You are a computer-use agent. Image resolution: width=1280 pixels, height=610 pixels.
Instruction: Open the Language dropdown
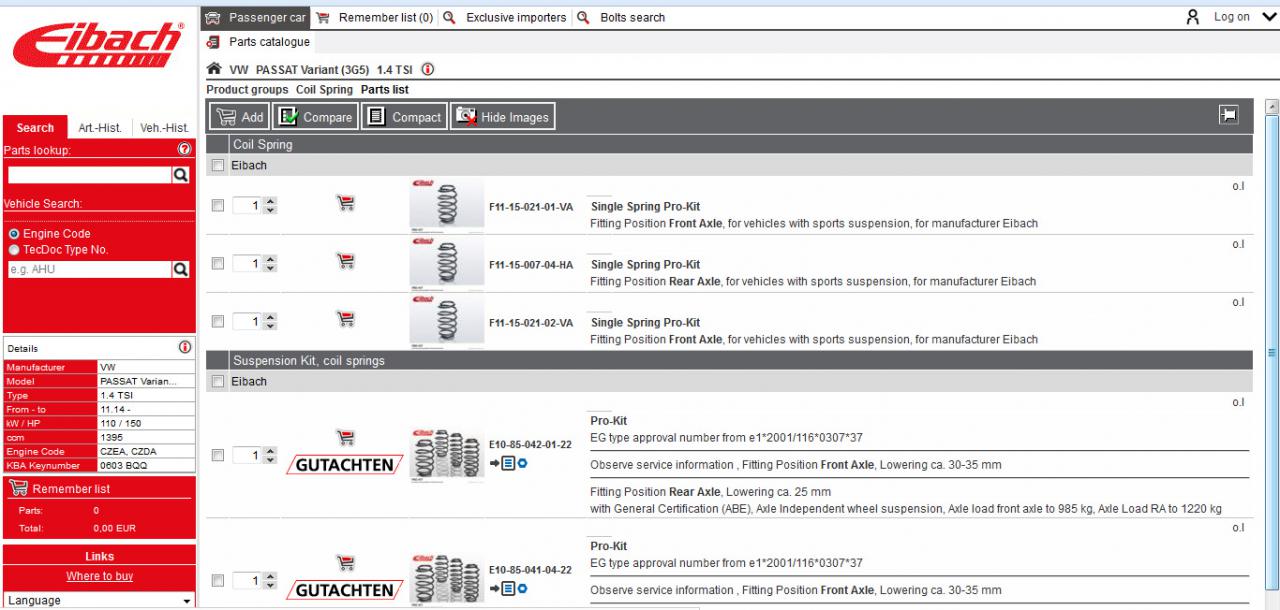click(x=99, y=600)
